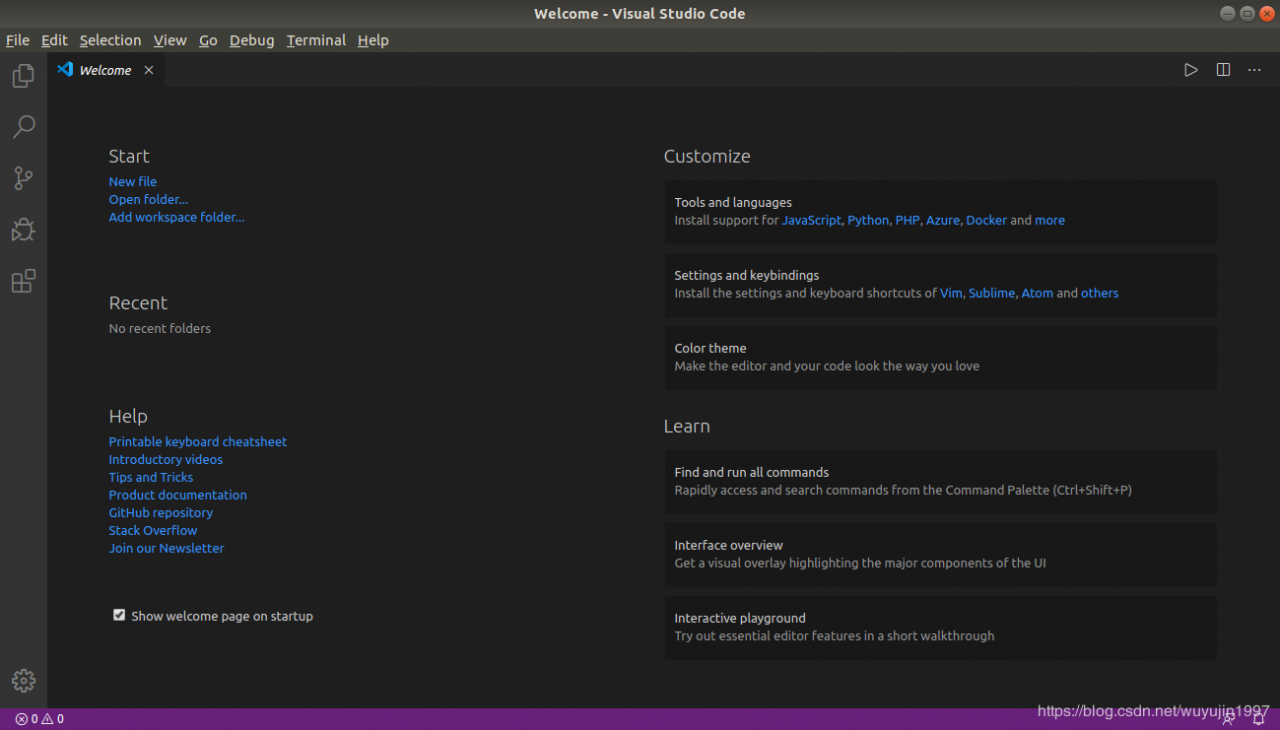Click the New file link
Screen dimensions: 1280x730
133,182
